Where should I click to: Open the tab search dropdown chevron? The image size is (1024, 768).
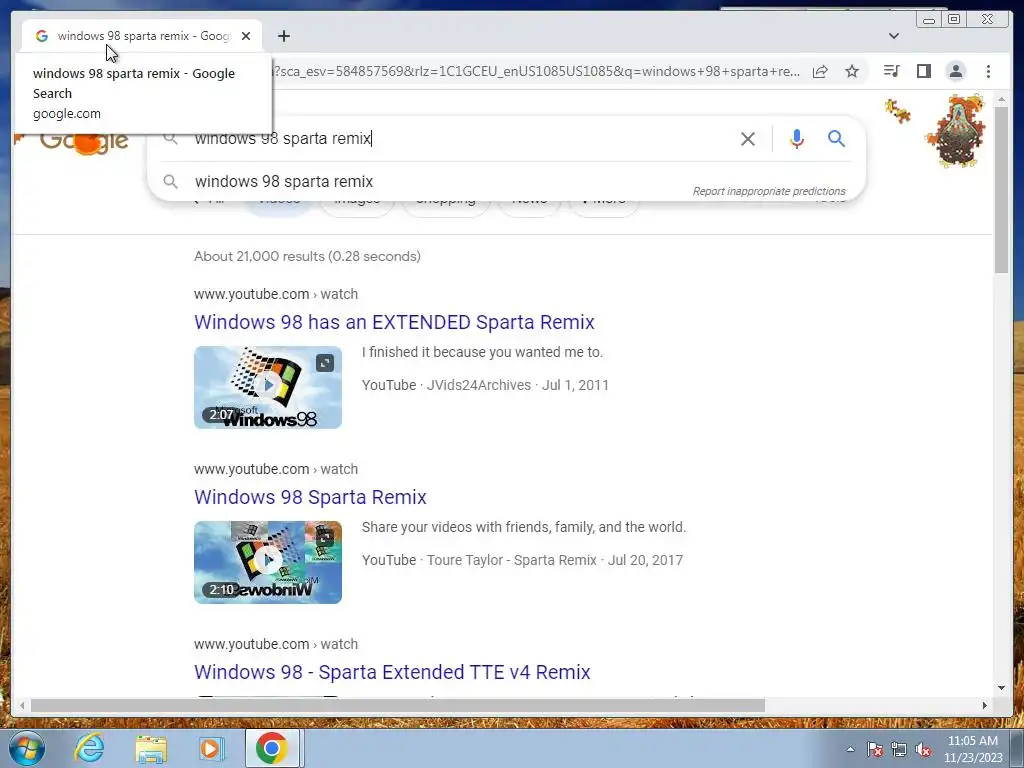[893, 36]
